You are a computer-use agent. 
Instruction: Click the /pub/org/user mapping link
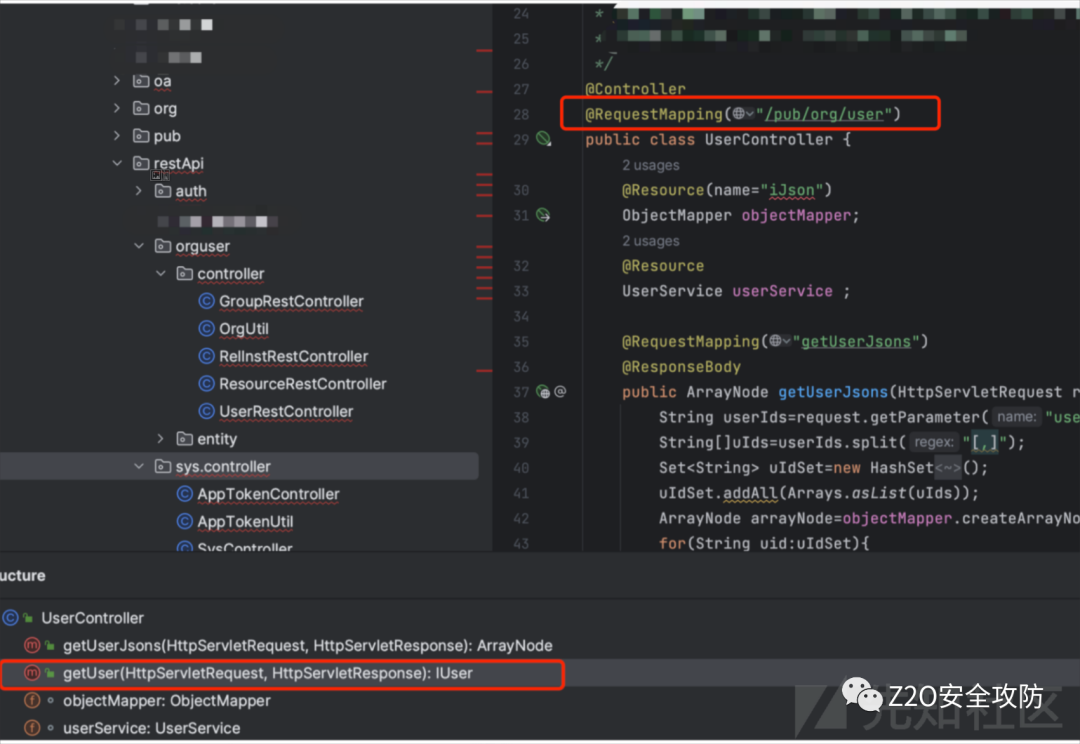824,114
